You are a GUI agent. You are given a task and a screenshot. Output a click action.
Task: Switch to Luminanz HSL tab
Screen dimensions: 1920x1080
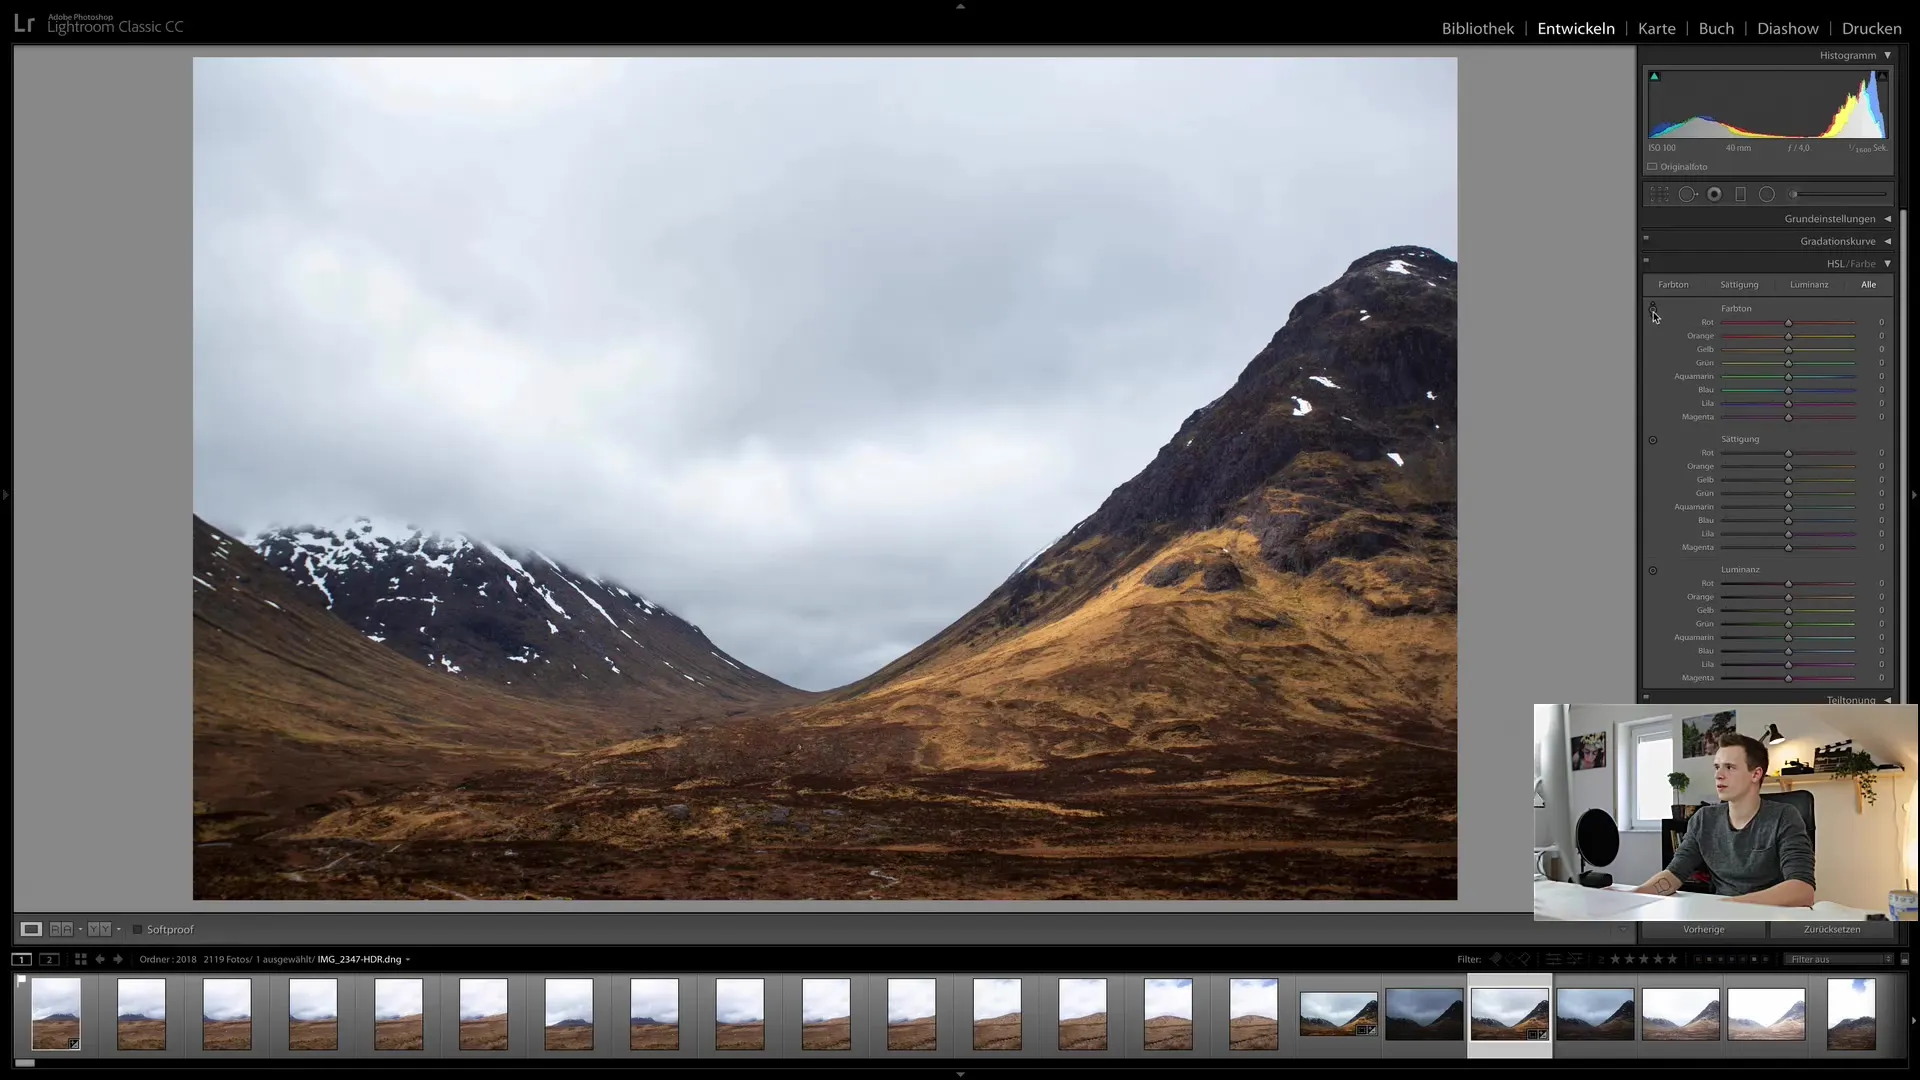pyautogui.click(x=1809, y=285)
